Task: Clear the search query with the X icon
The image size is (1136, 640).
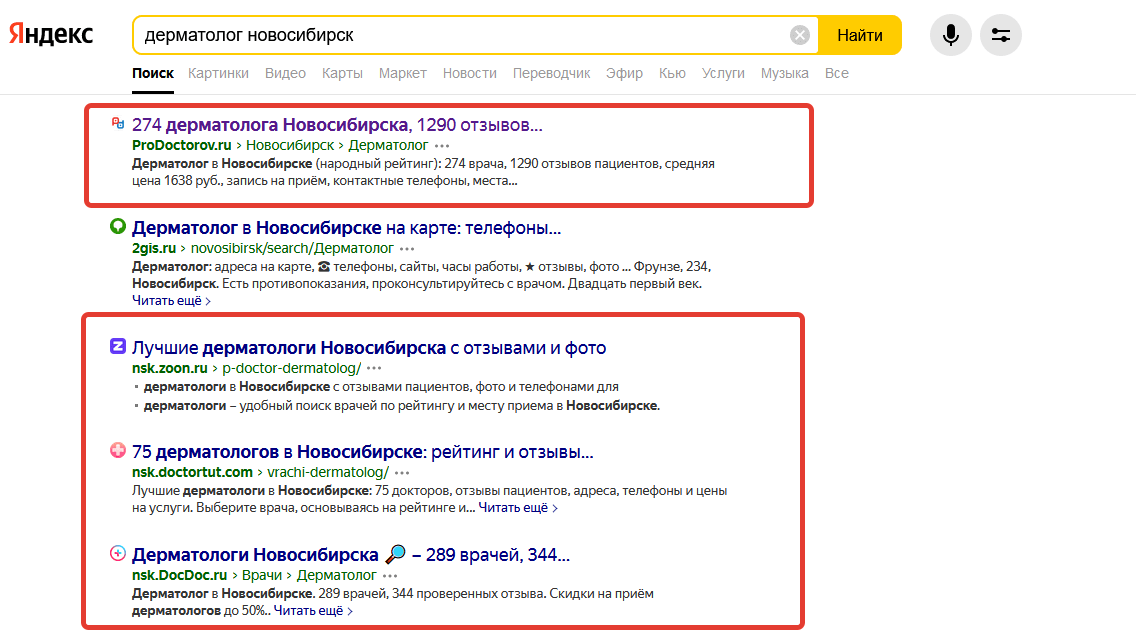Action: pos(800,35)
